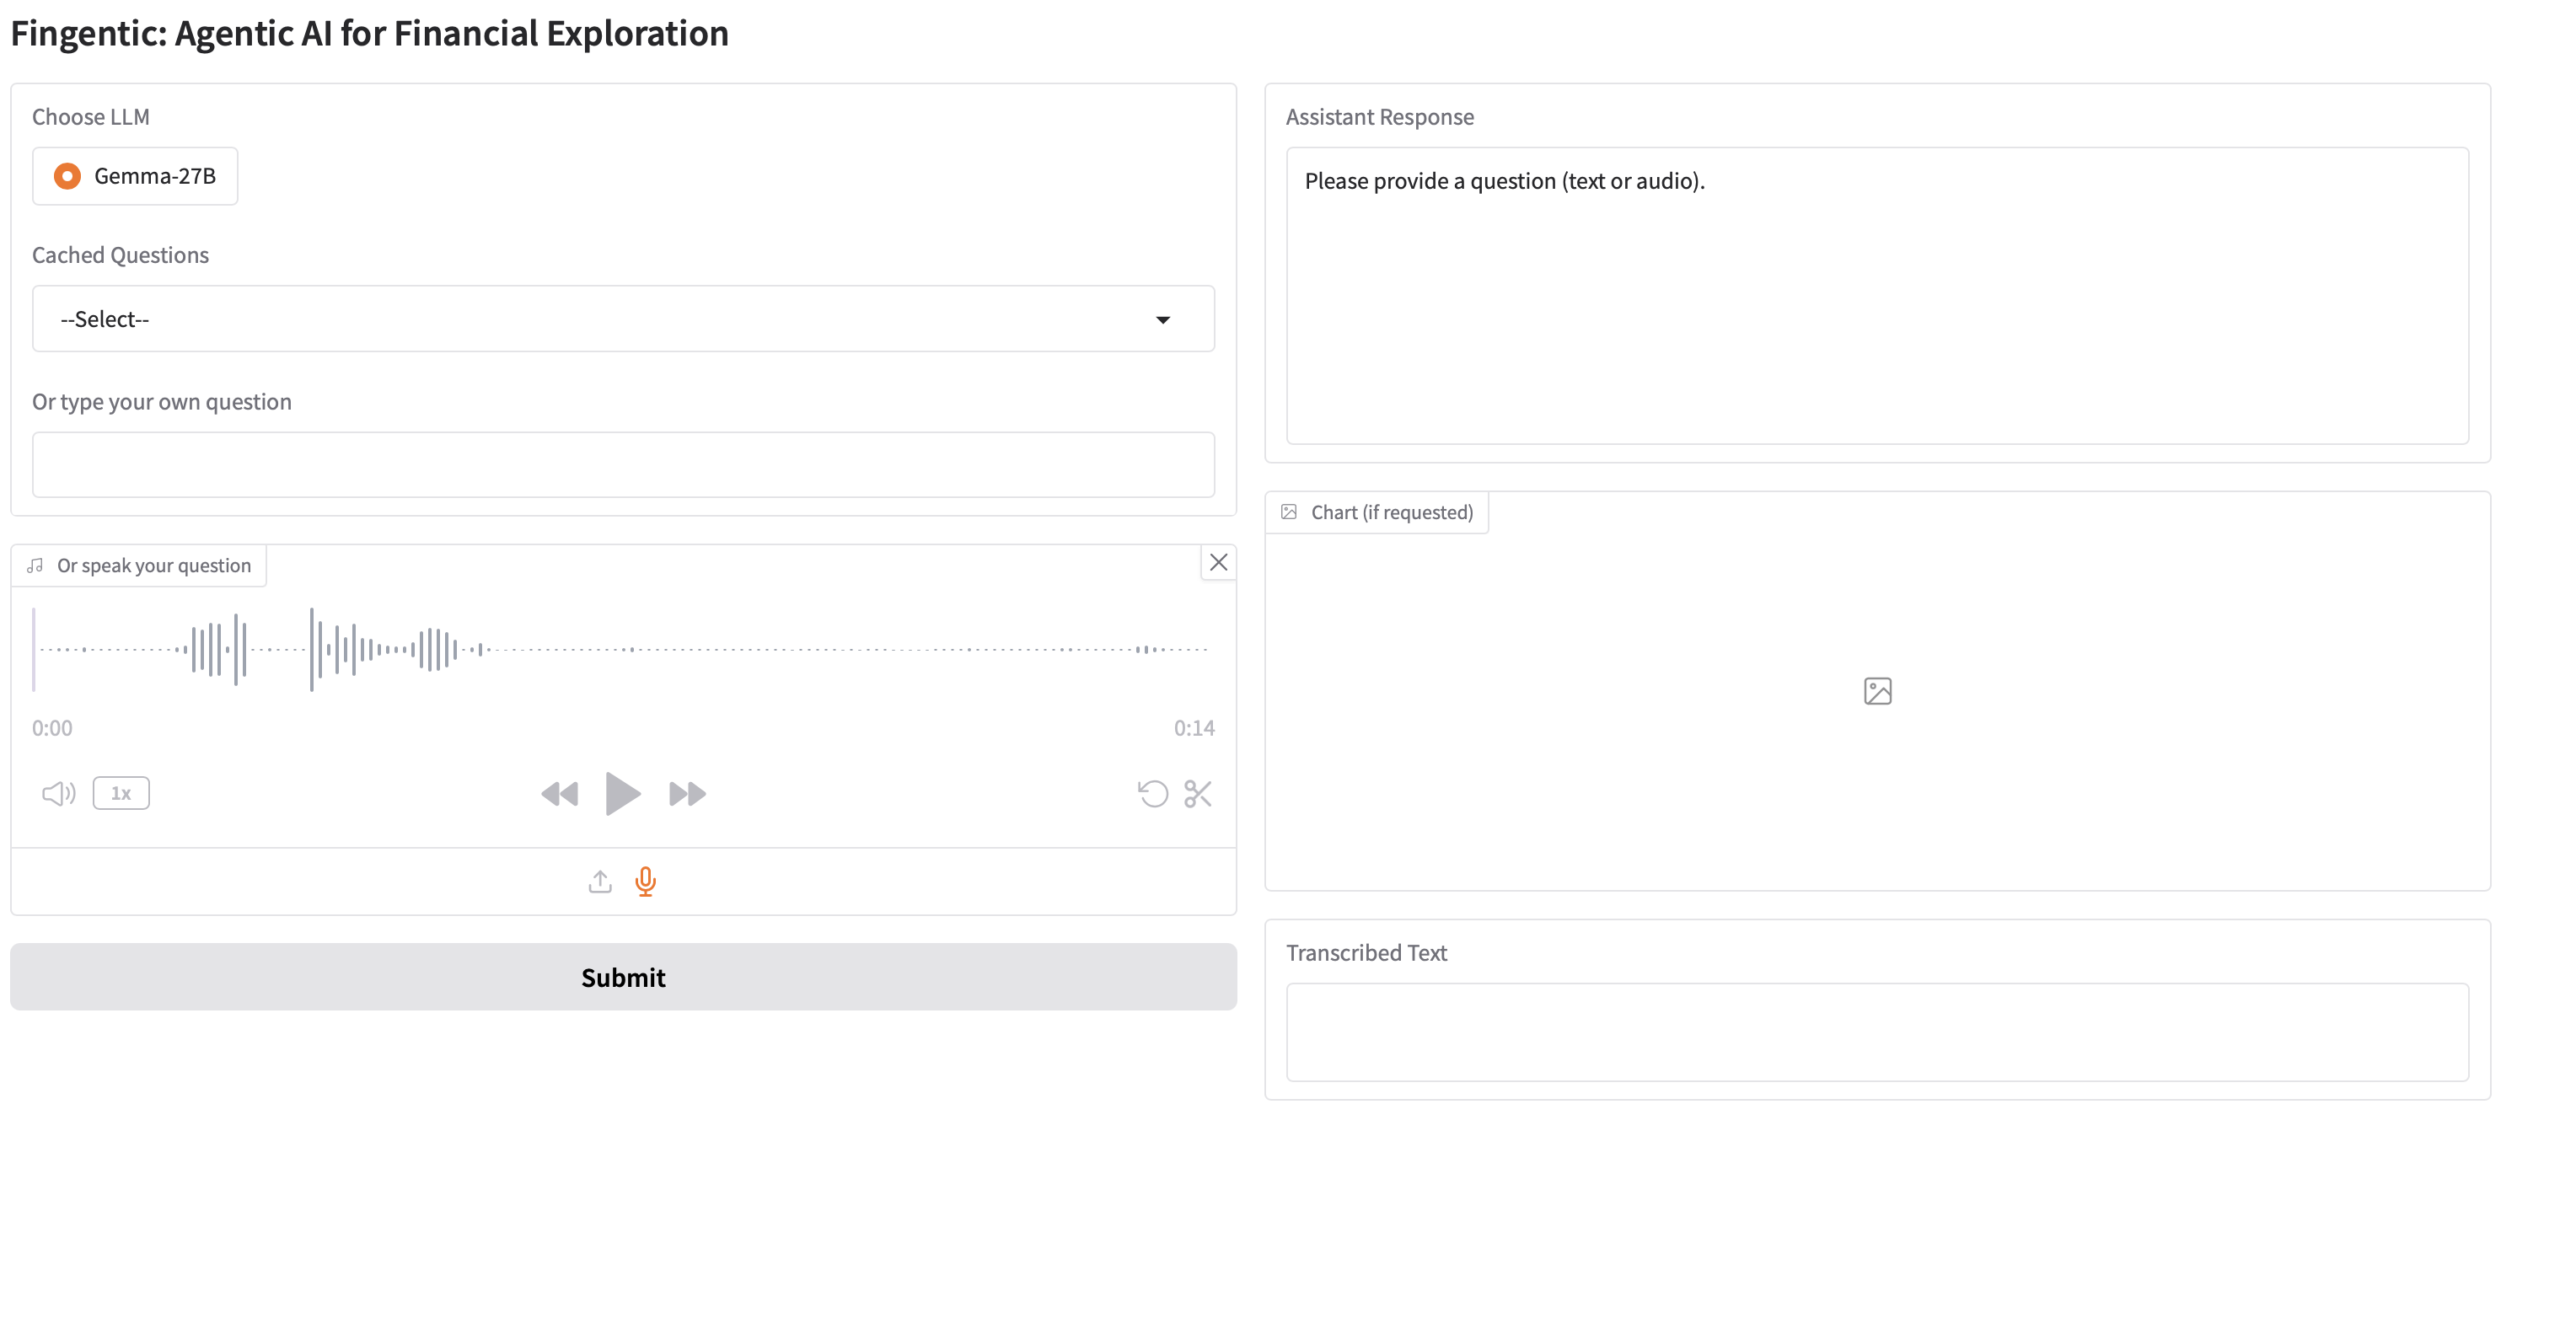Rewind the recorded audio
Screen dimensions: 2576x1340
pos(559,793)
